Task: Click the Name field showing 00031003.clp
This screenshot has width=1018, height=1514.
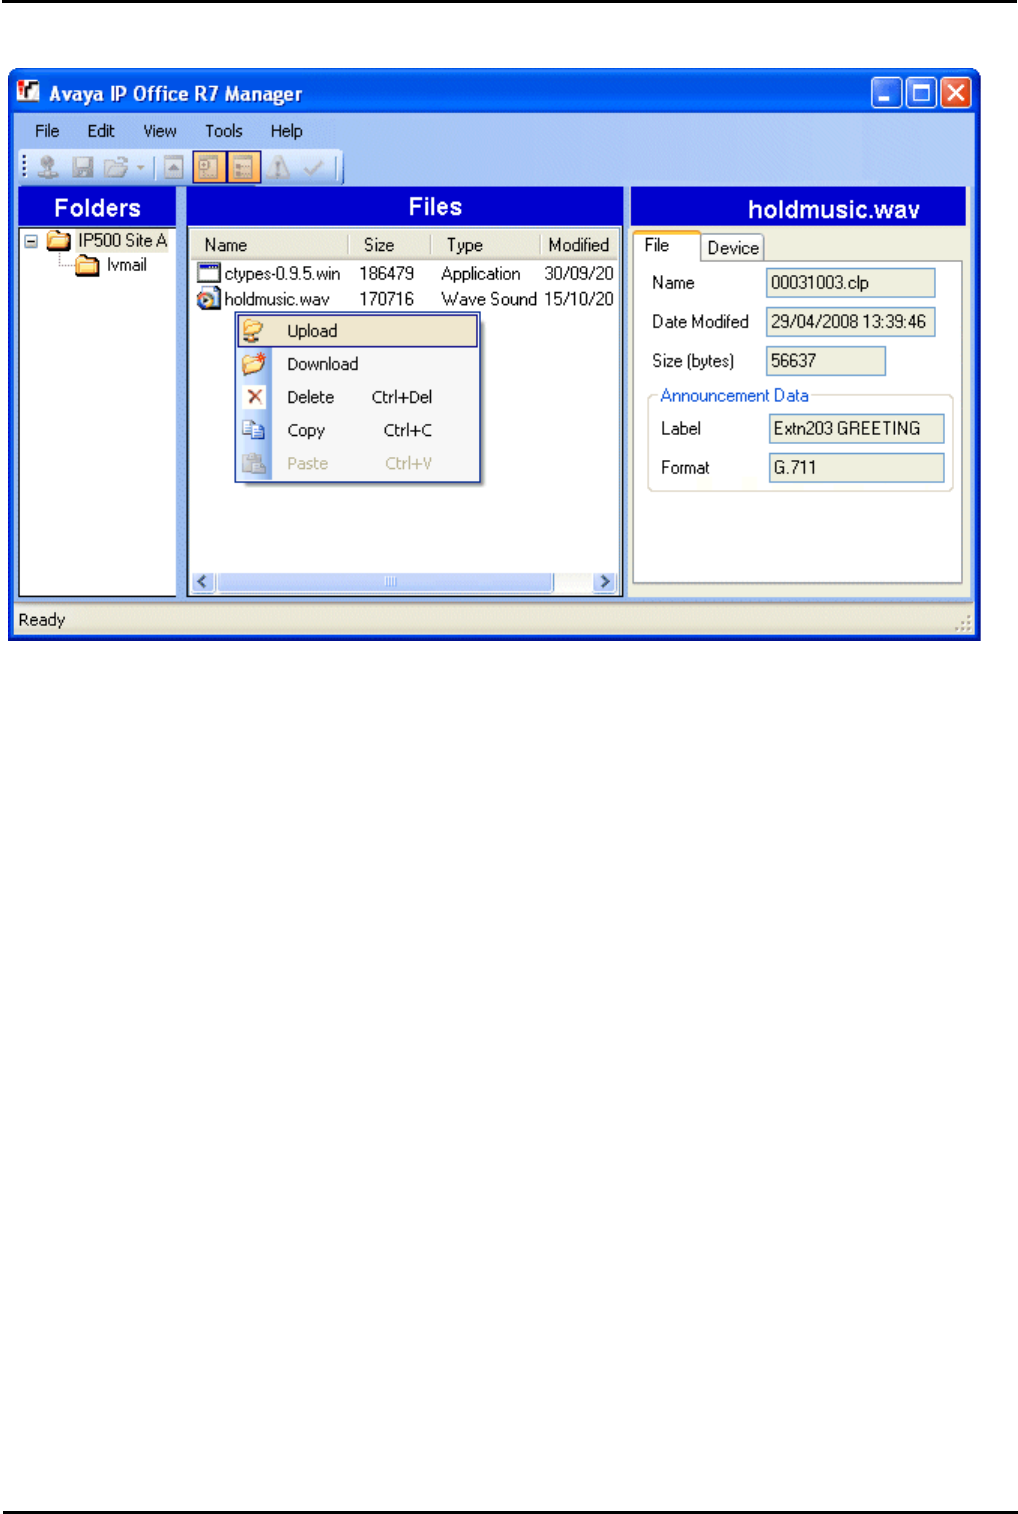Action: click(x=851, y=283)
